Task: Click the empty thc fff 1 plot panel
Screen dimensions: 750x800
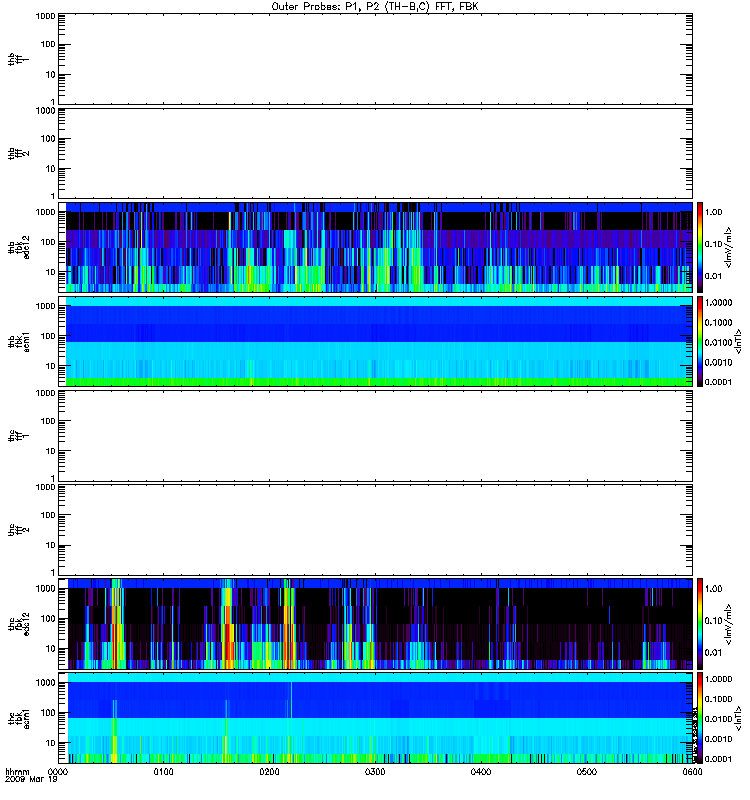Action: [376, 436]
